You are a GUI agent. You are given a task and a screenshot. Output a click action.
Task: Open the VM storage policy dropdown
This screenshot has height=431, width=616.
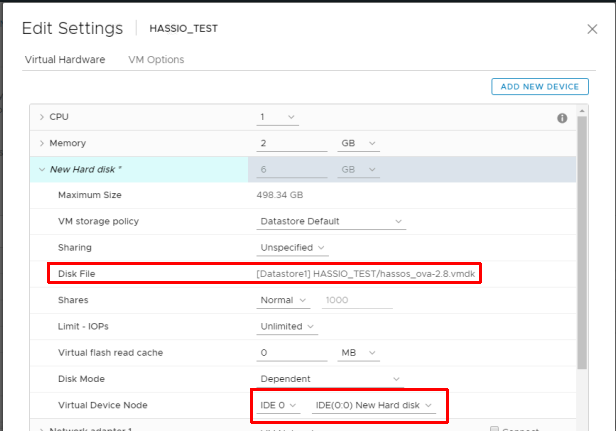pyautogui.click(x=331, y=222)
